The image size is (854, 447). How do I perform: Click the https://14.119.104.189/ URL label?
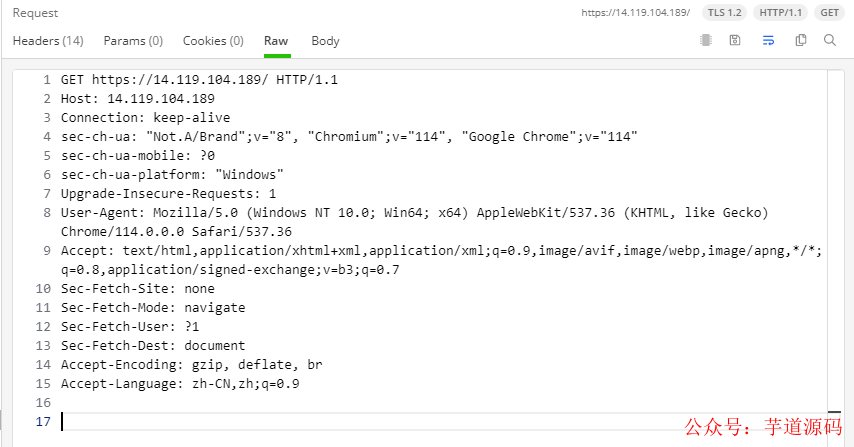point(636,13)
